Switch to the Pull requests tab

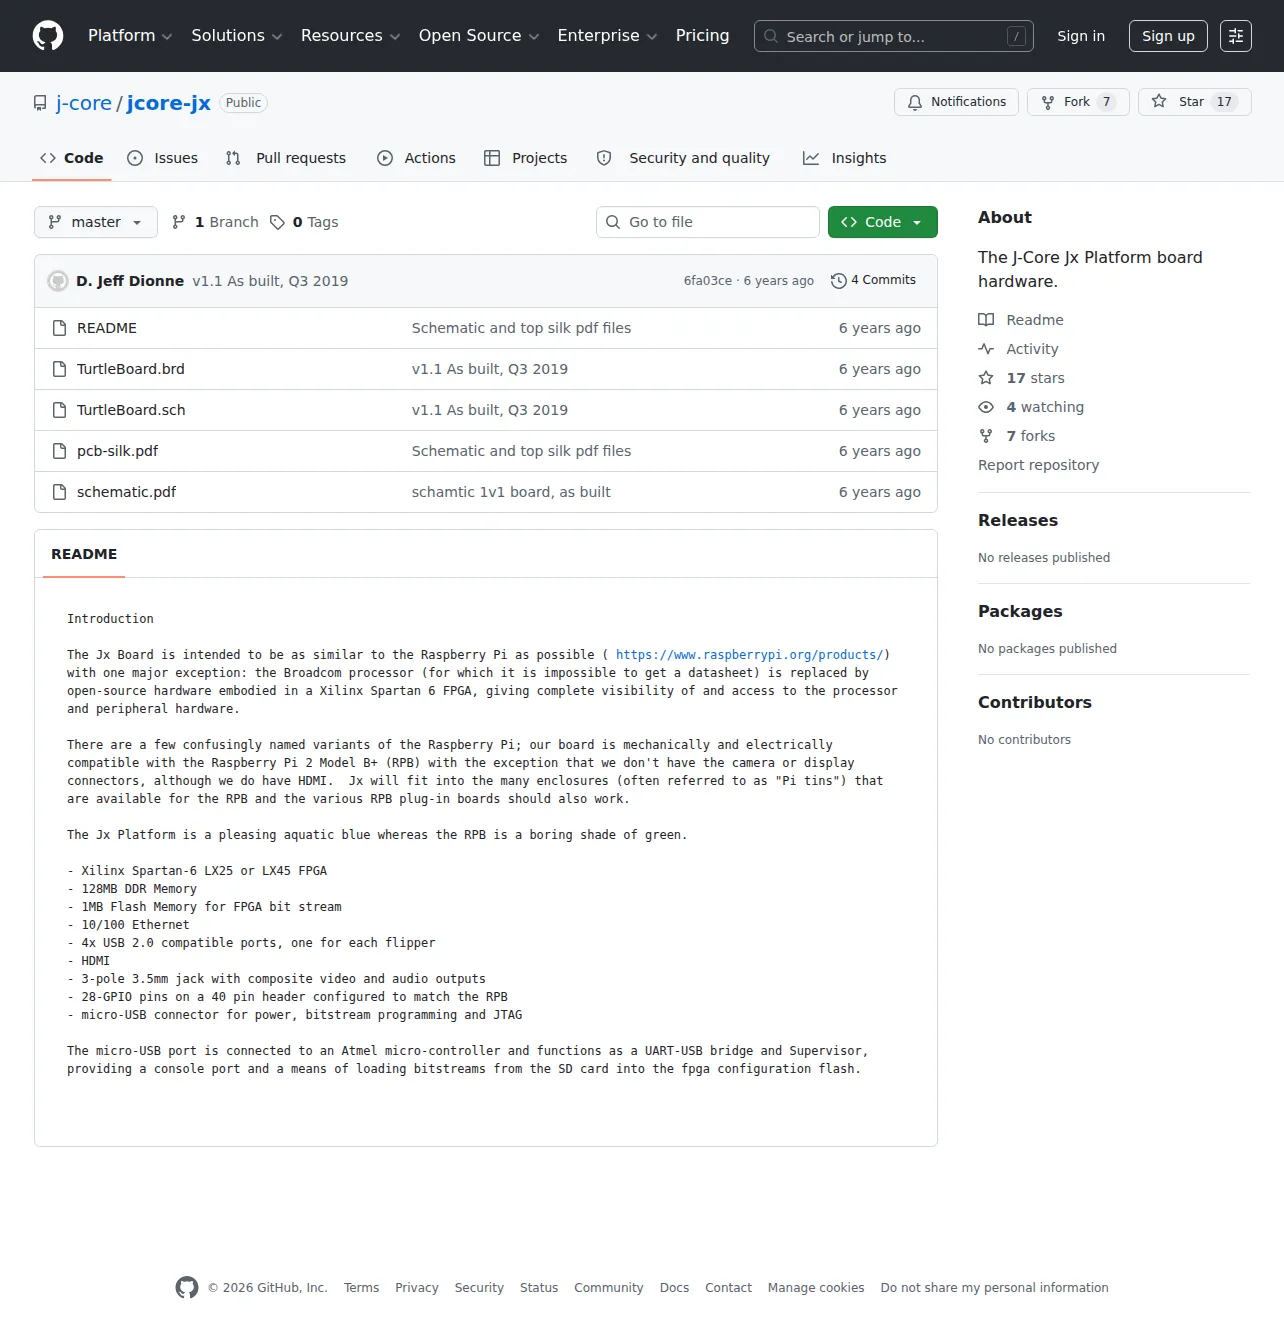click(x=286, y=158)
